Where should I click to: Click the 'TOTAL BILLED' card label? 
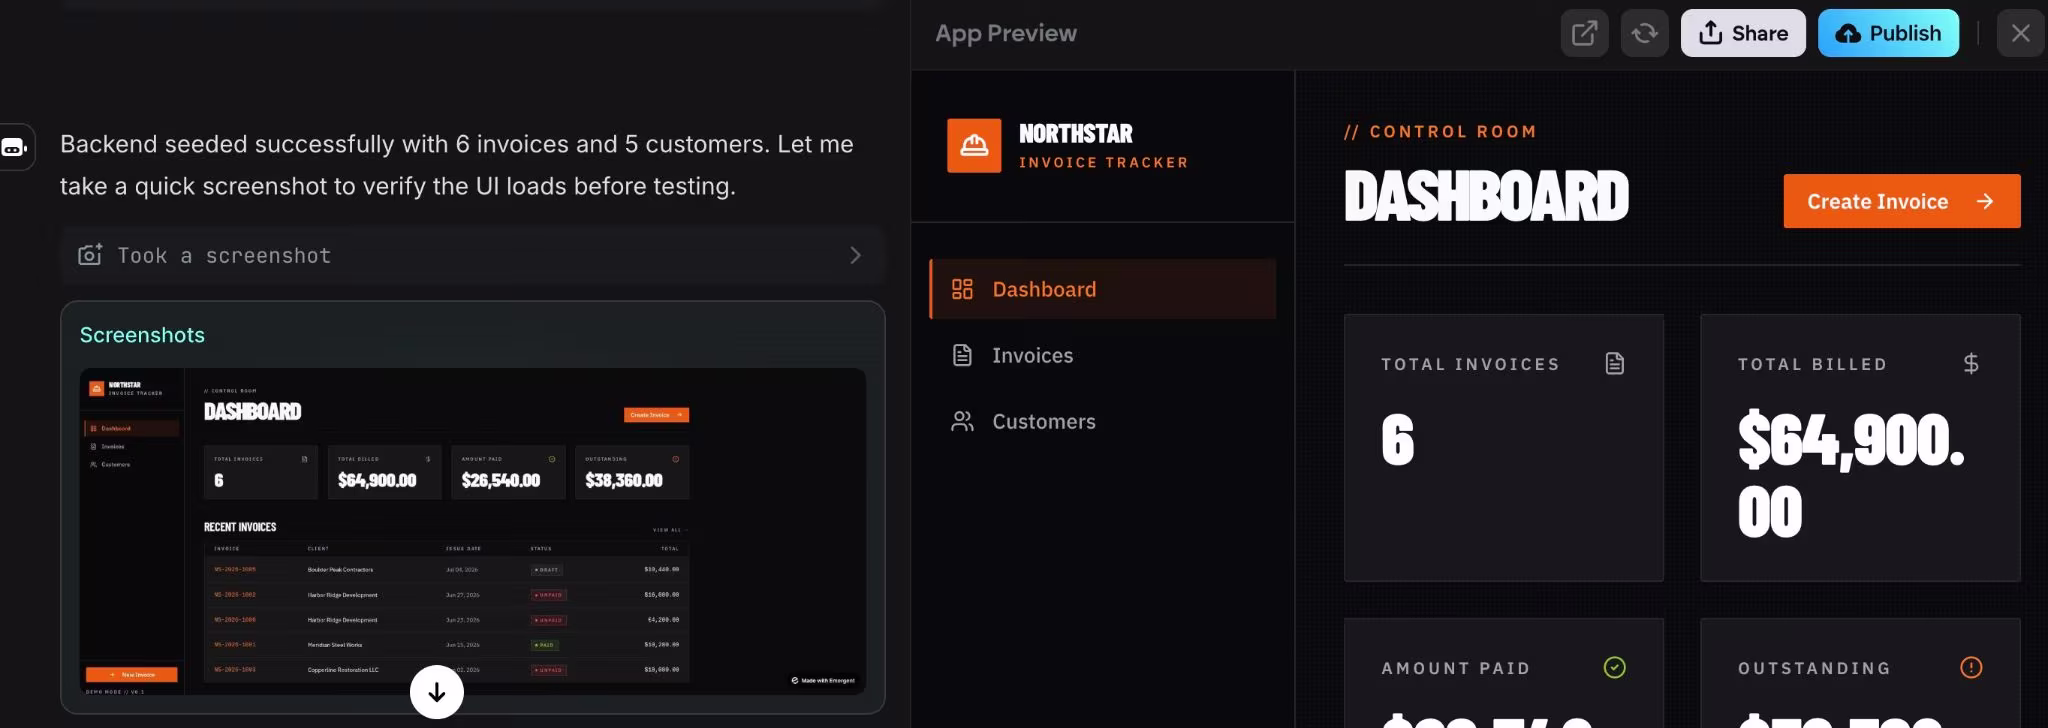pyautogui.click(x=1812, y=364)
